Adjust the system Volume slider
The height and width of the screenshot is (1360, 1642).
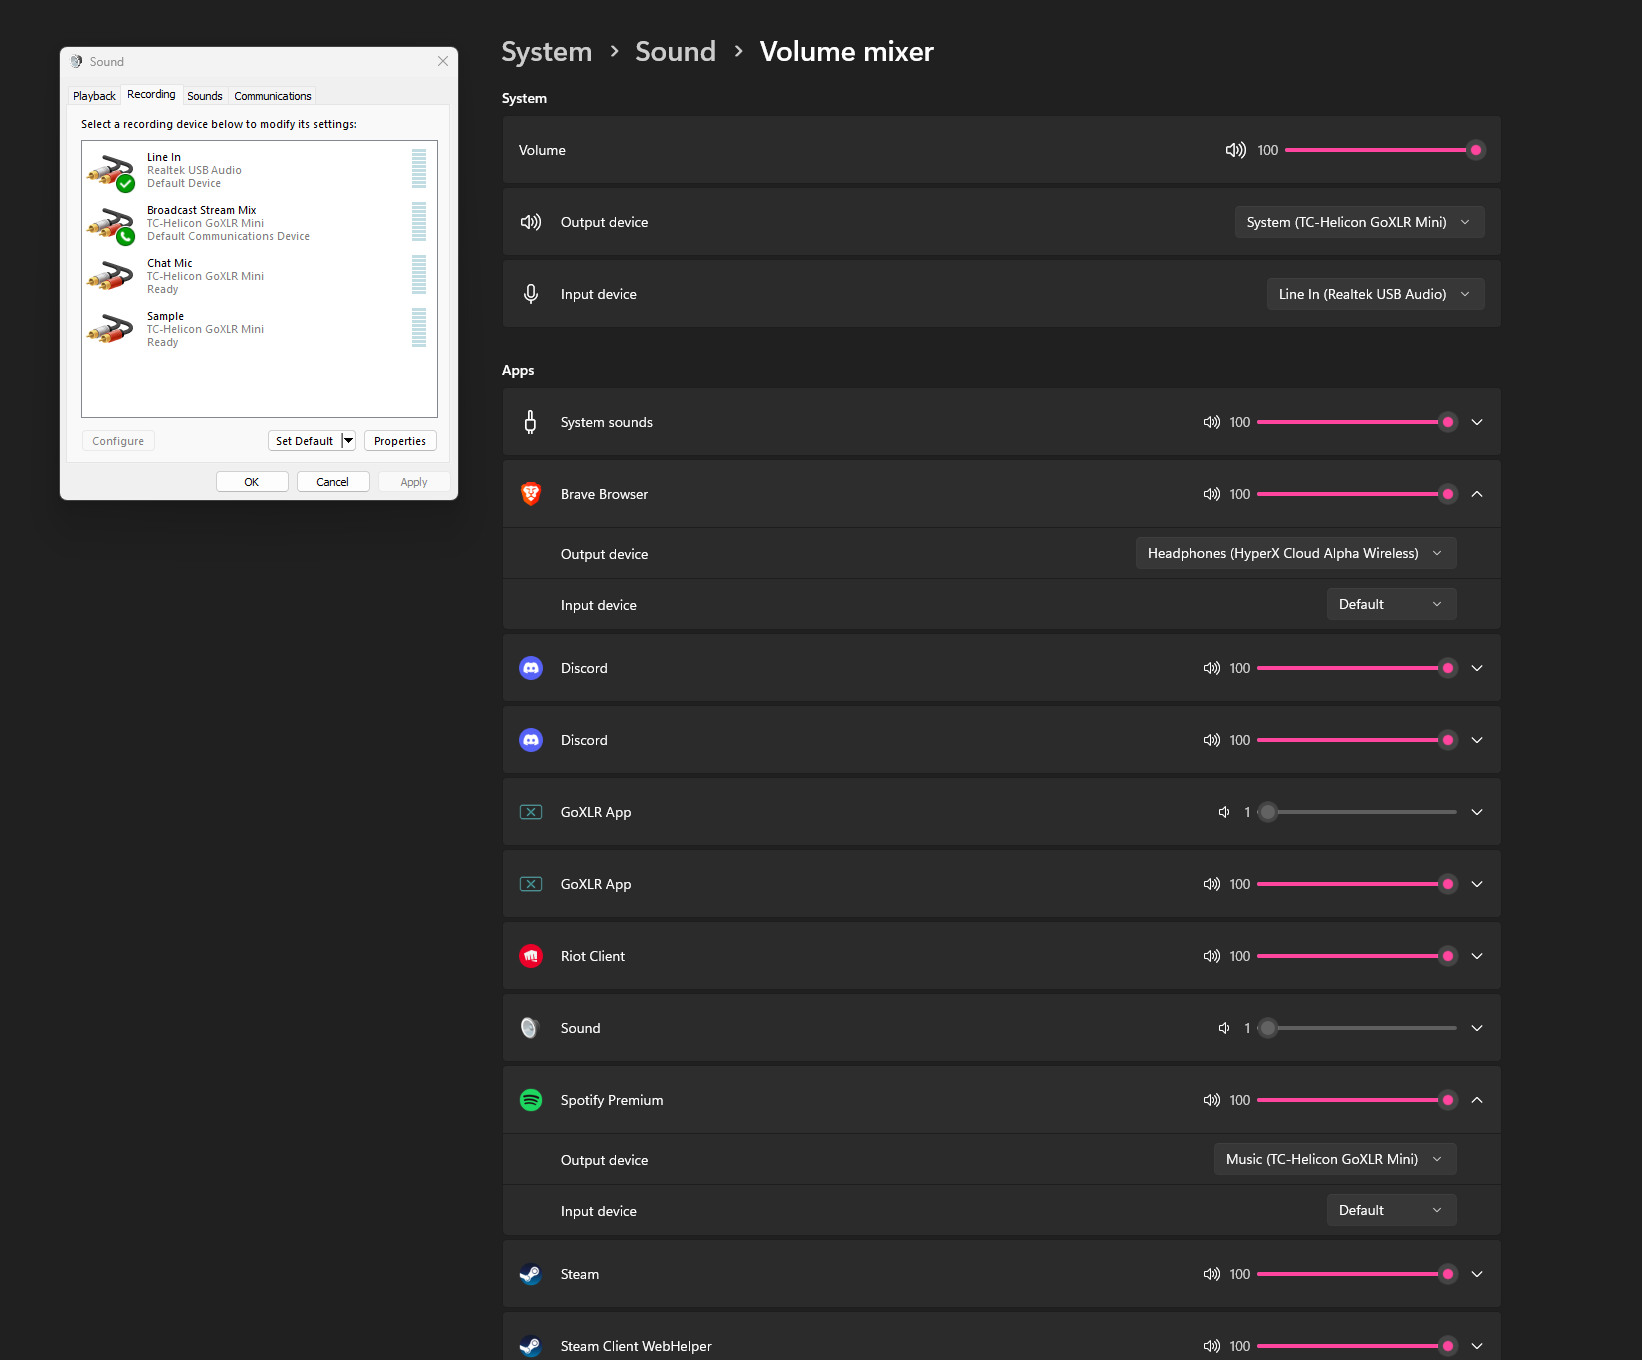point(1385,150)
